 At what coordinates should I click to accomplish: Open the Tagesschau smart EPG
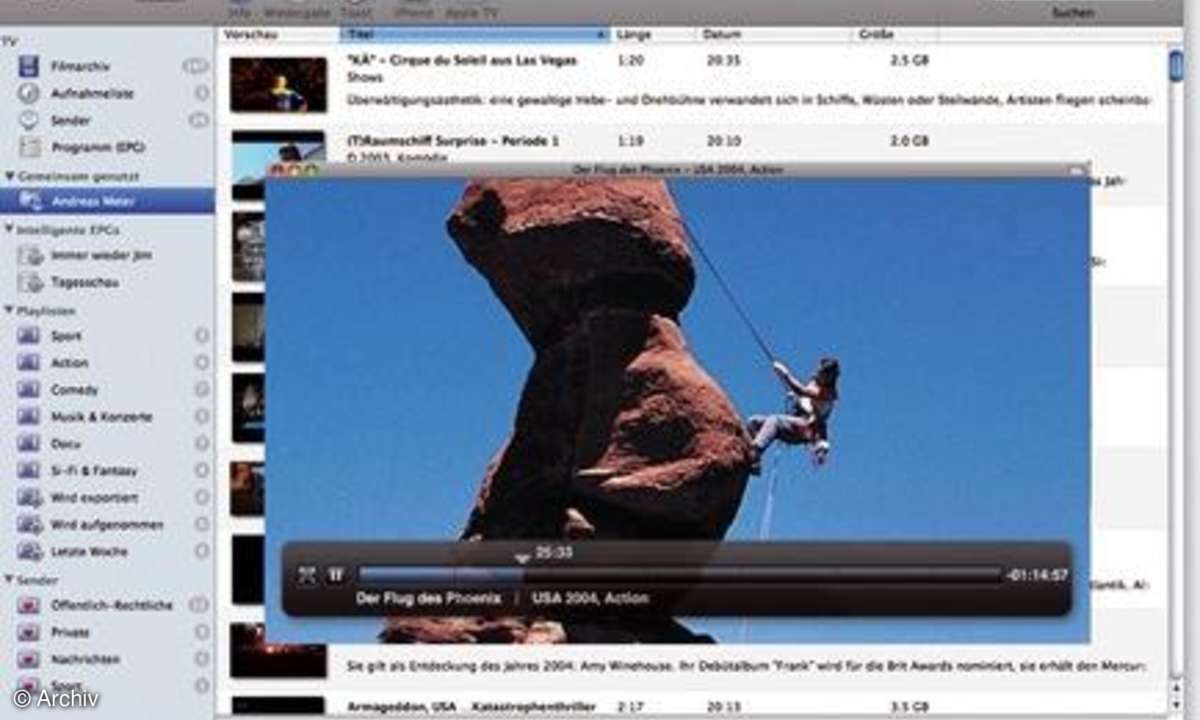84,282
